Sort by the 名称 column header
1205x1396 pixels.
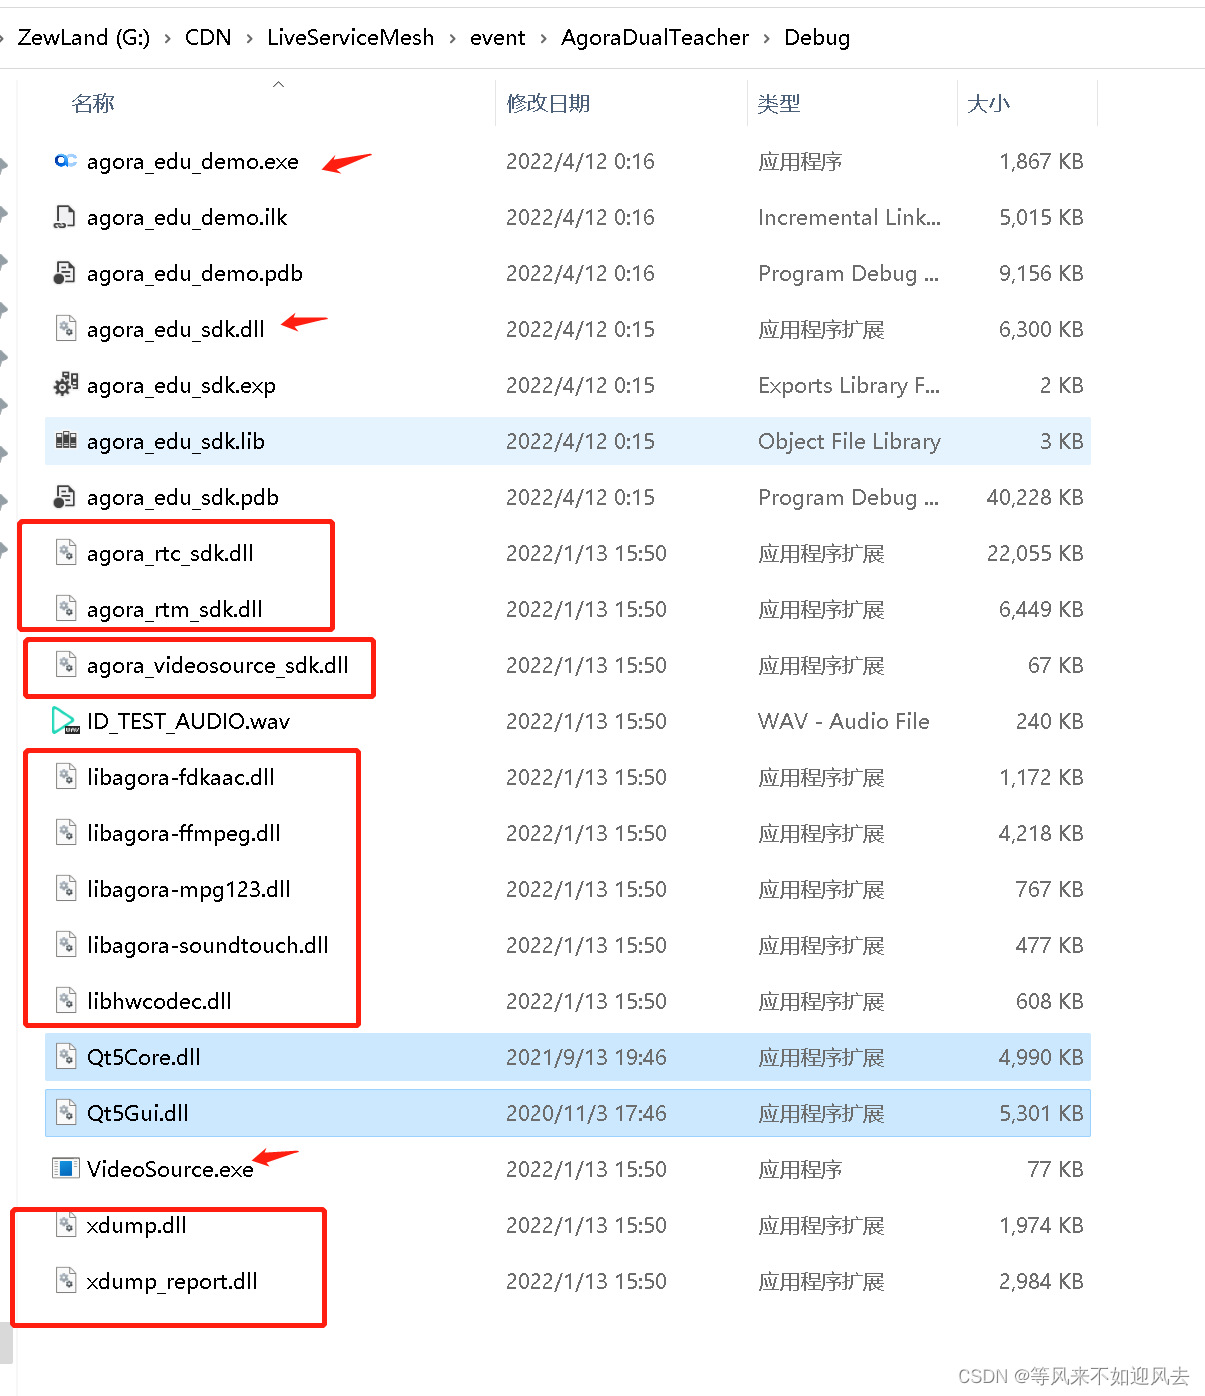tap(93, 103)
